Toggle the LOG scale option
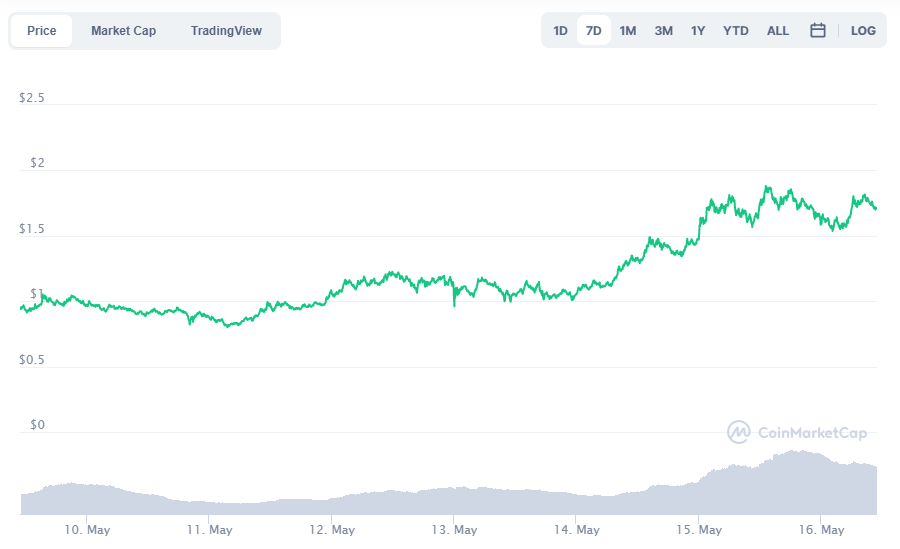 pos(863,30)
